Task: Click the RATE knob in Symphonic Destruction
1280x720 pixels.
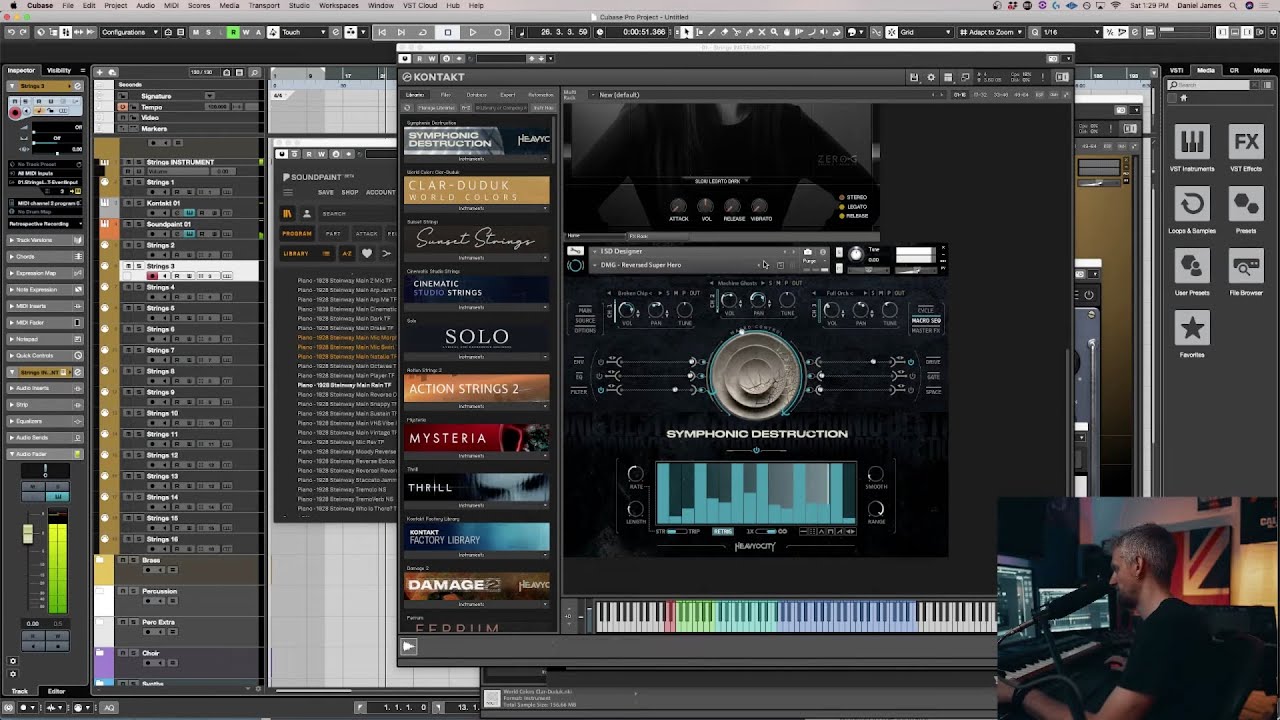Action: [635, 474]
